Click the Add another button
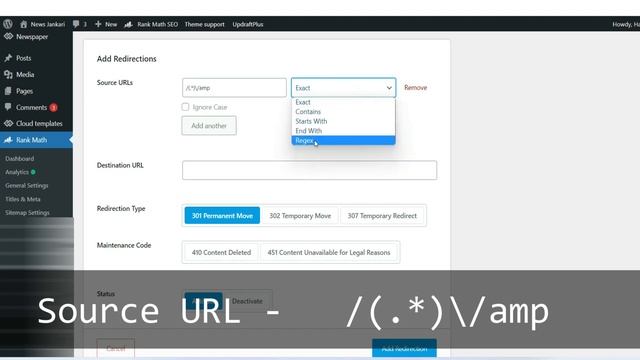The height and width of the screenshot is (360, 640). [209, 126]
